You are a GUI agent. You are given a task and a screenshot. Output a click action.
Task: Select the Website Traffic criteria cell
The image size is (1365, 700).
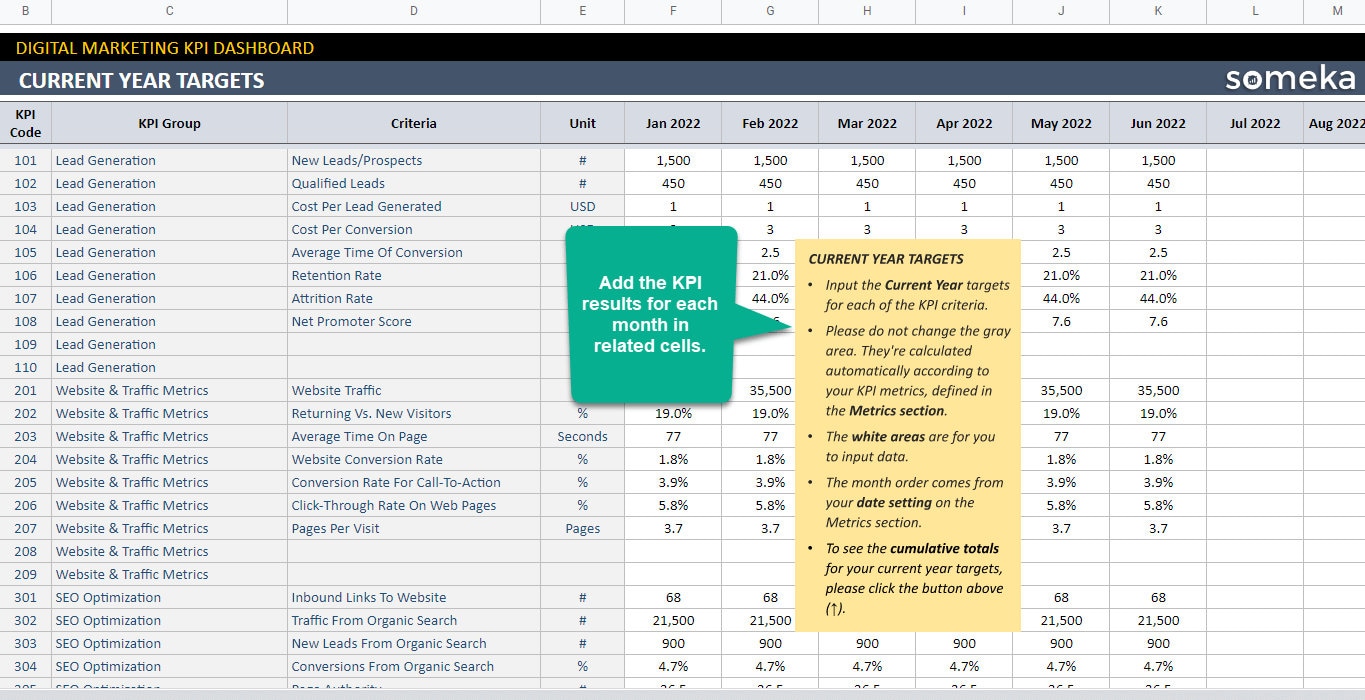point(413,390)
